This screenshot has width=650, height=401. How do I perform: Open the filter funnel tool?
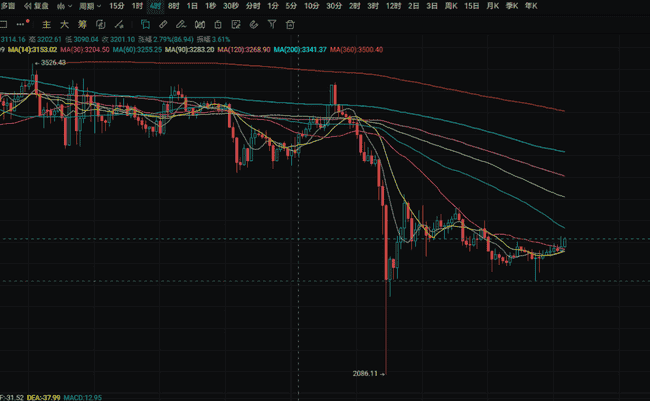(272, 23)
